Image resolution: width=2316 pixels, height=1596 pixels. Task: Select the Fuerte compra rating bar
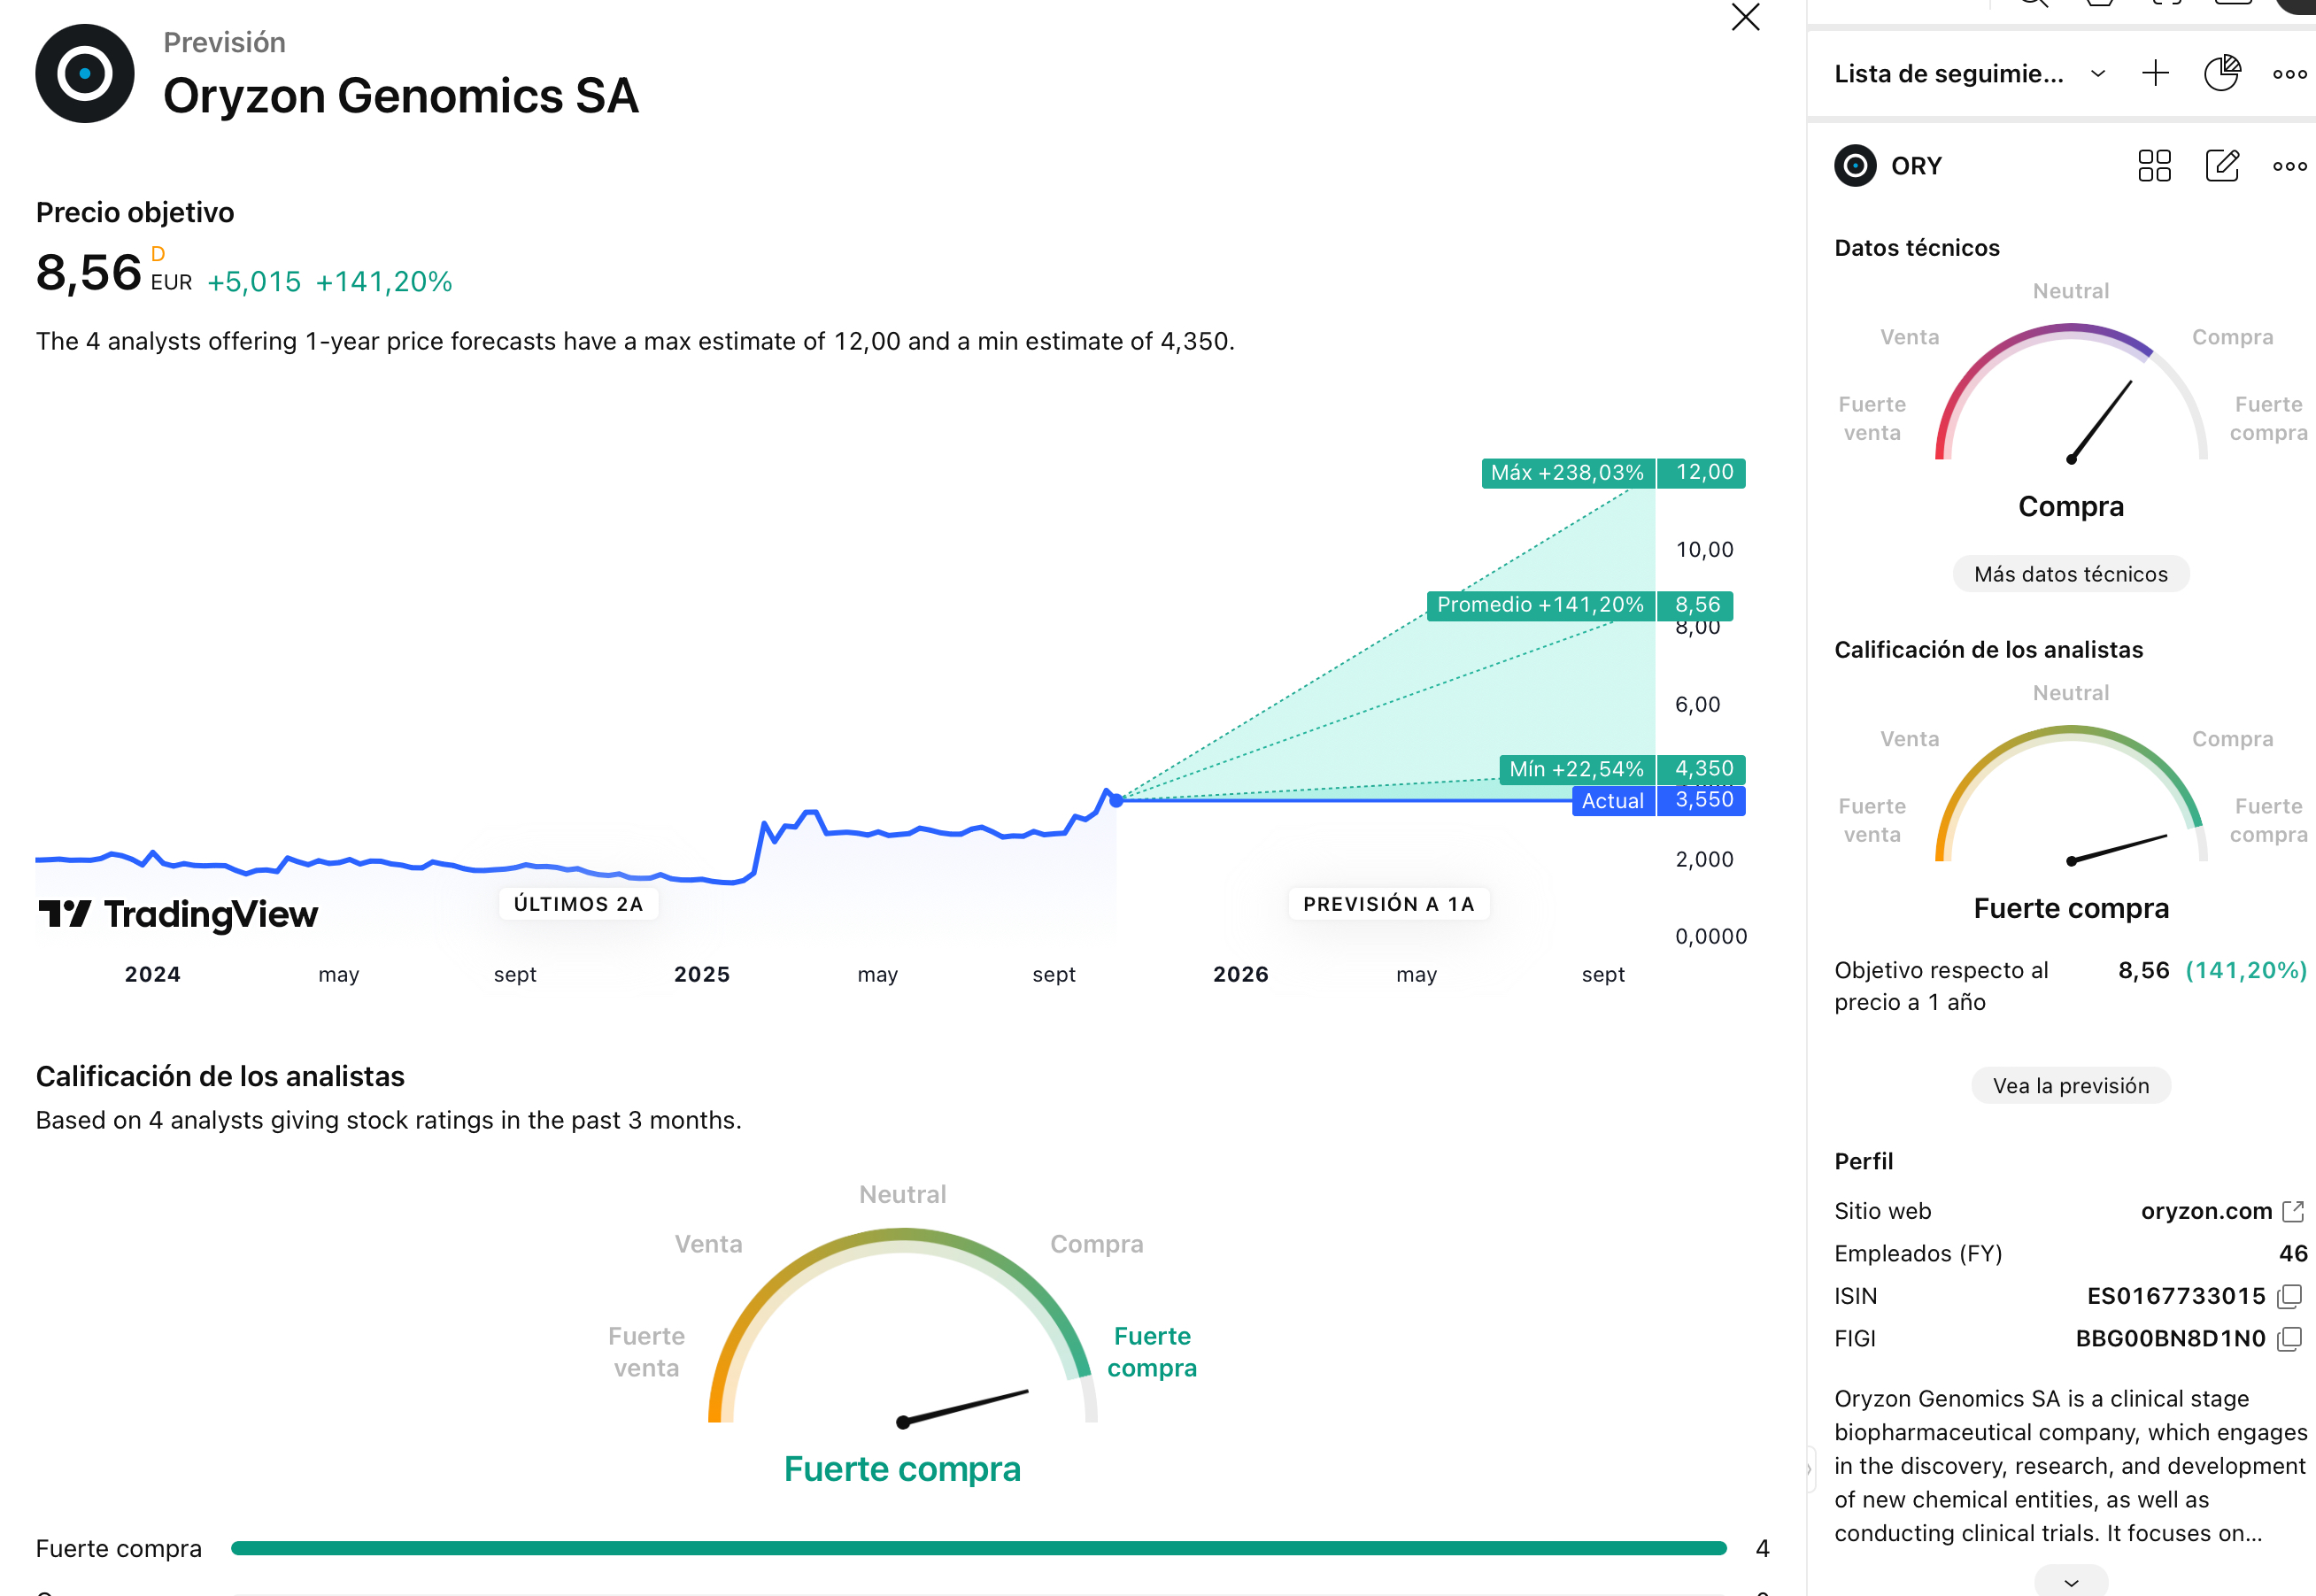978,1548
